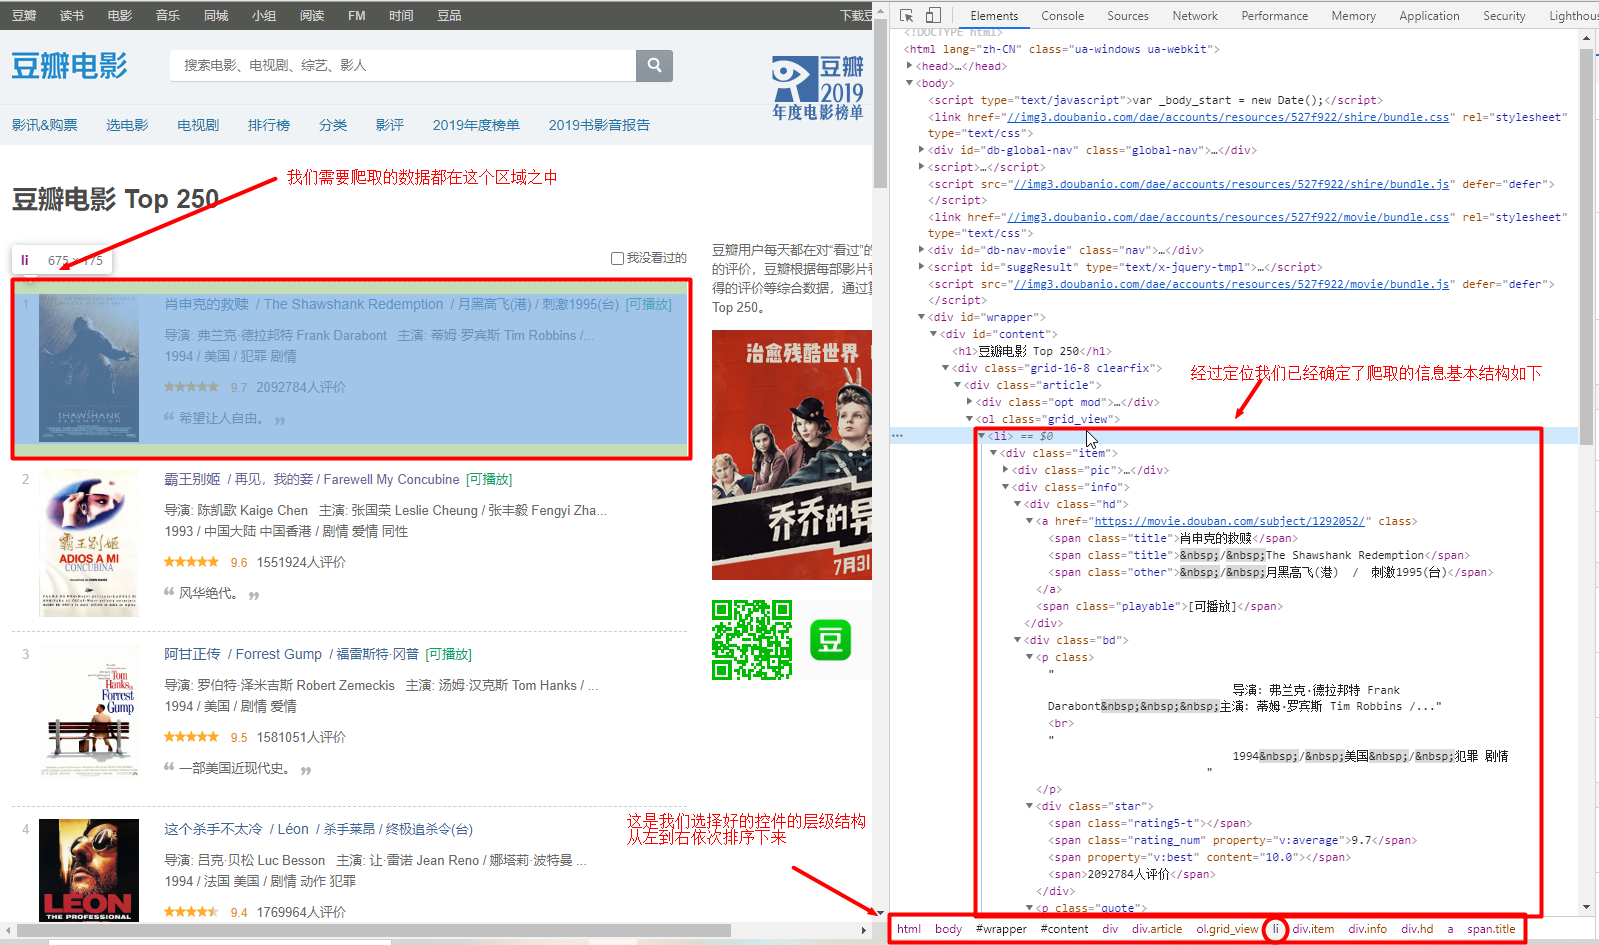Click the movie.douban.com/subject/1292052 href link
The height and width of the screenshot is (945, 1599).
[x=1230, y=521]
